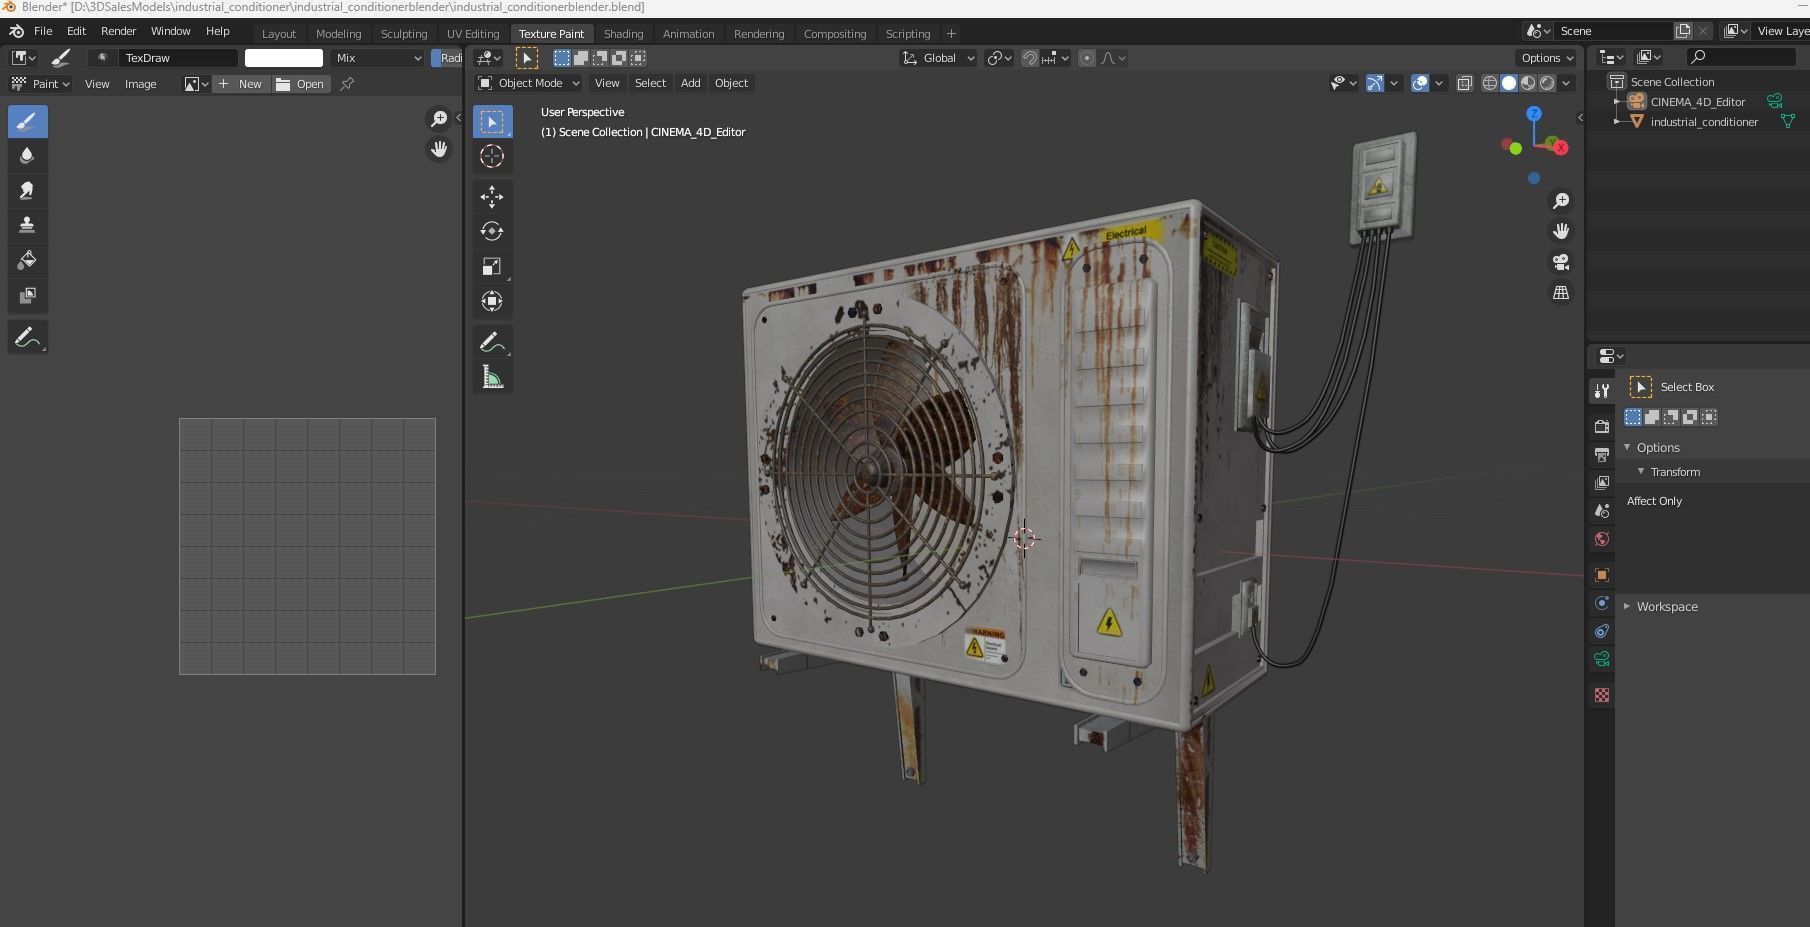Open the World properties tab

tap(1602, 539)
